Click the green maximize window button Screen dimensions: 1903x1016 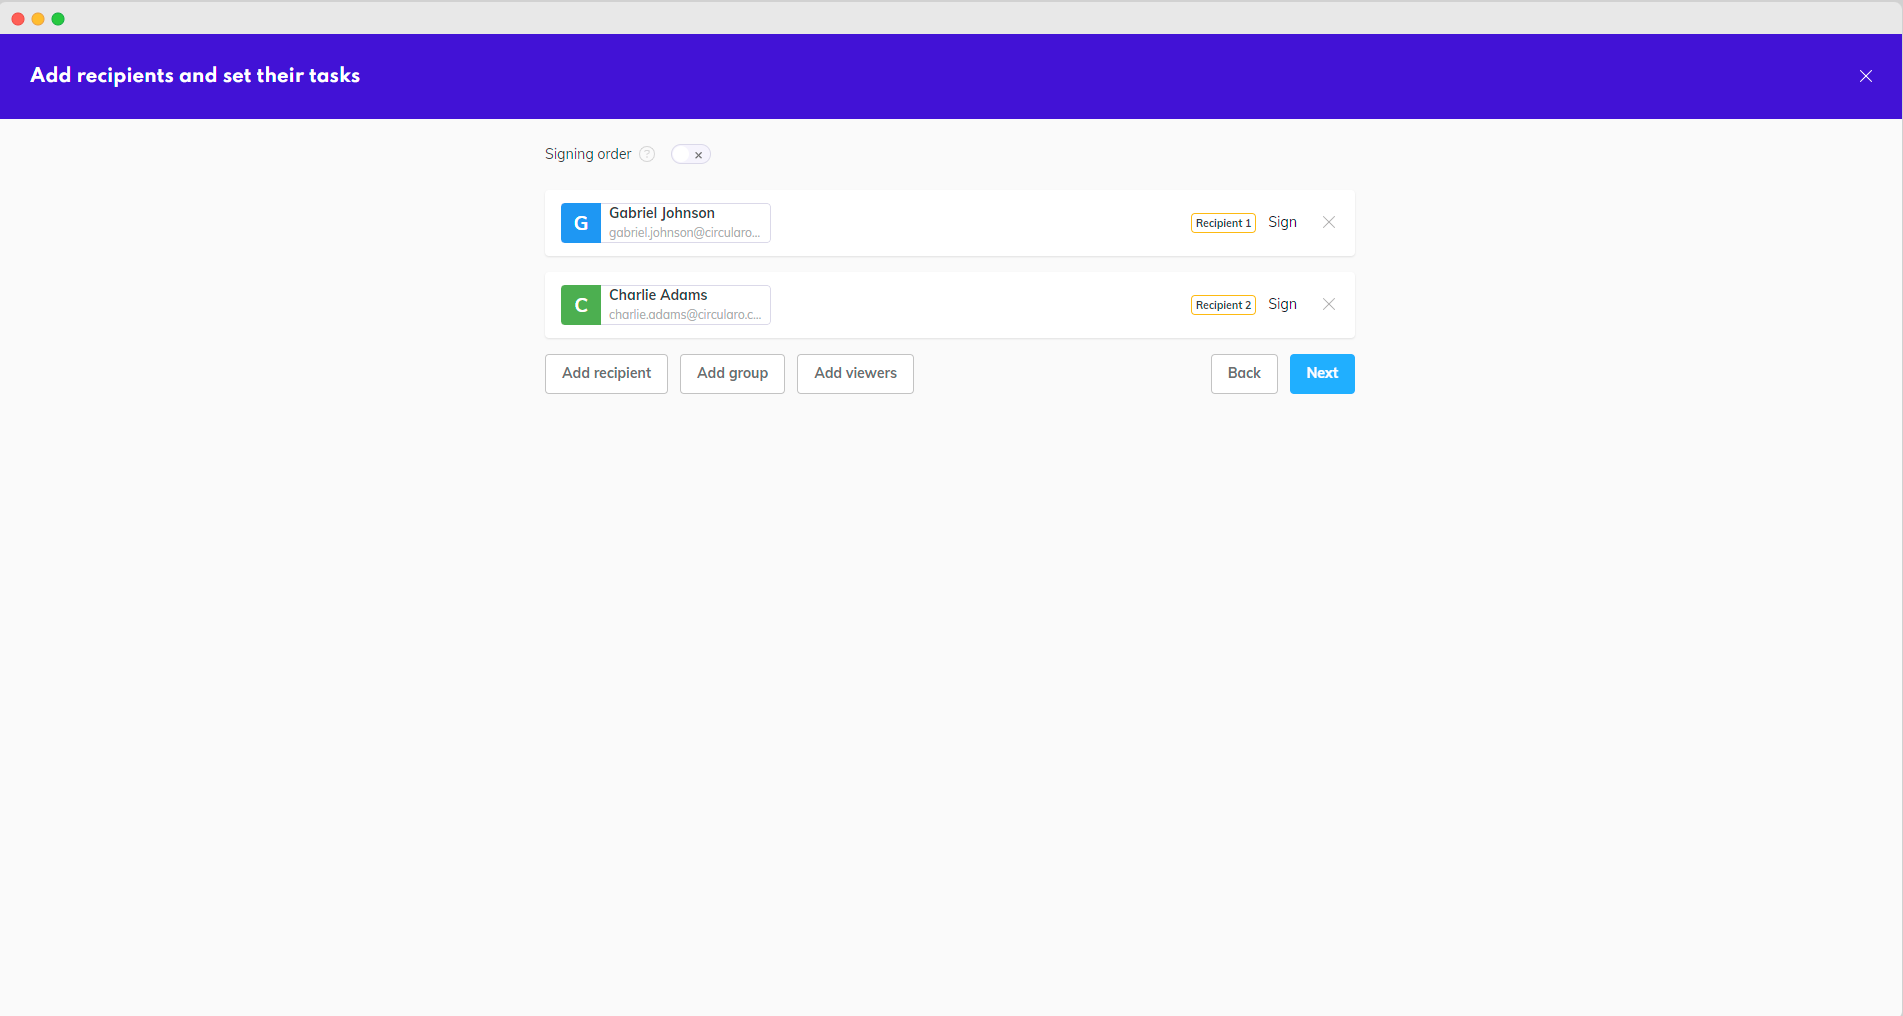[58, 19]
